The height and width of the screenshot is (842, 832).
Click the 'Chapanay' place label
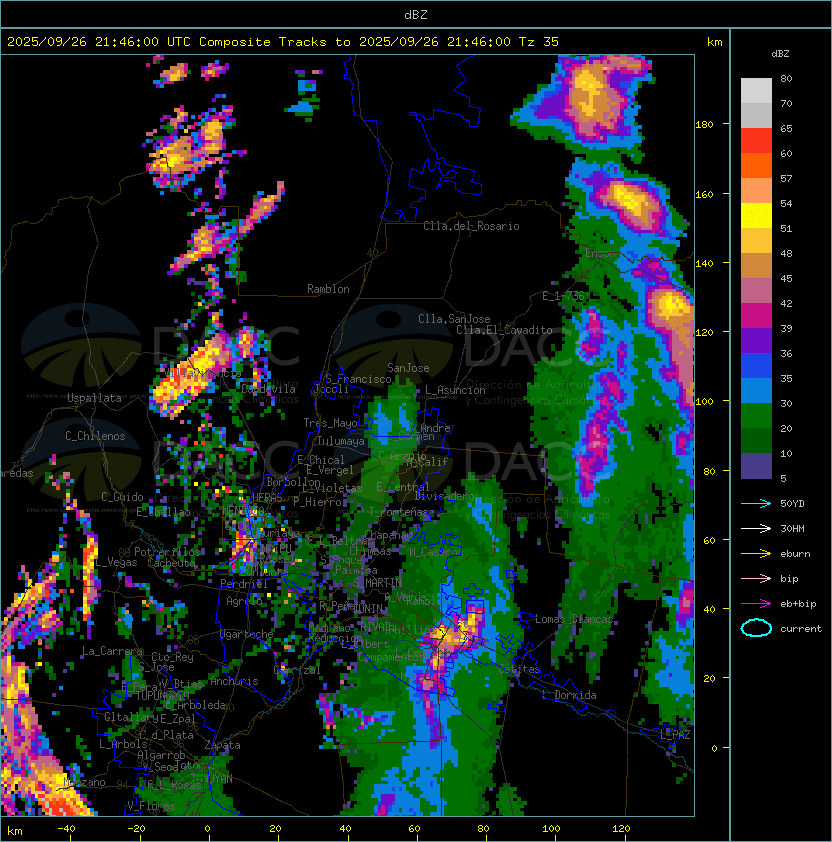point(388,535)
